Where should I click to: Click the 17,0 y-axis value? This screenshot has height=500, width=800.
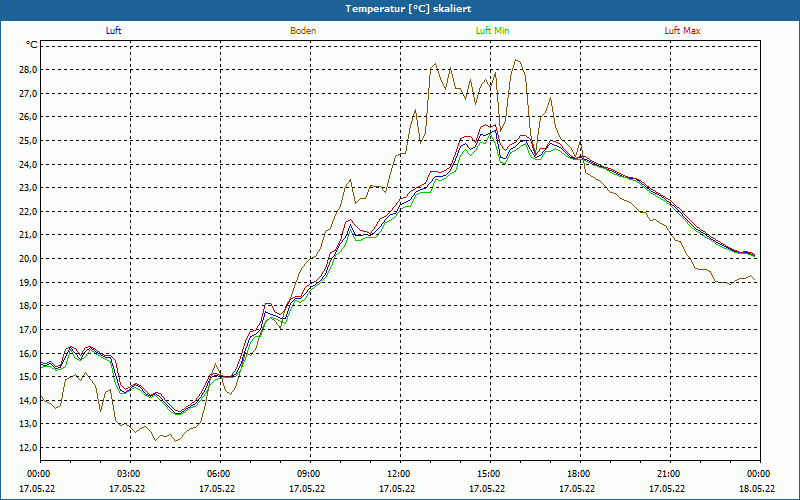tap(29, 330)
